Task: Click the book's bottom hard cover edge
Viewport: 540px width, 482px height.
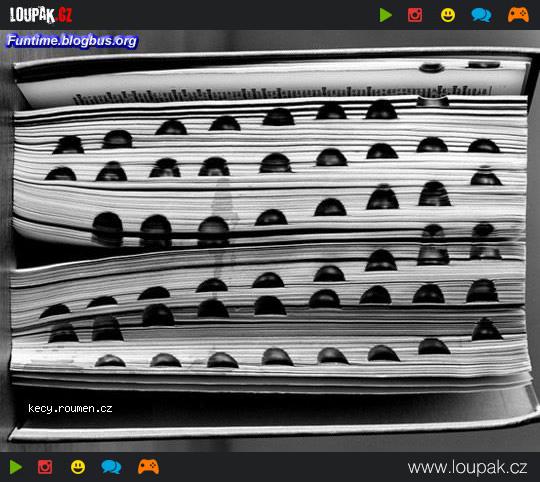Action: click(x=272, y=430)
